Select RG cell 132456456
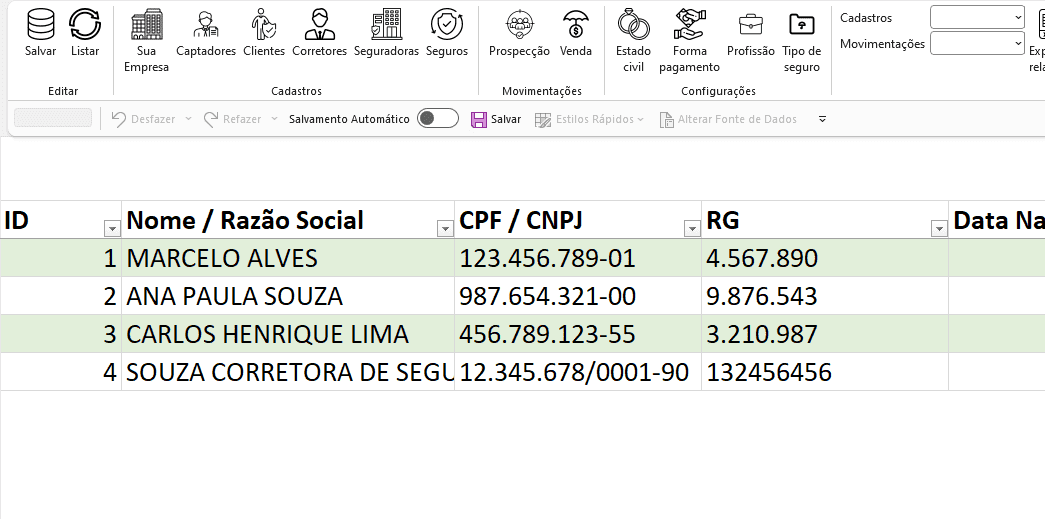1045x519 pixels. 825,372
